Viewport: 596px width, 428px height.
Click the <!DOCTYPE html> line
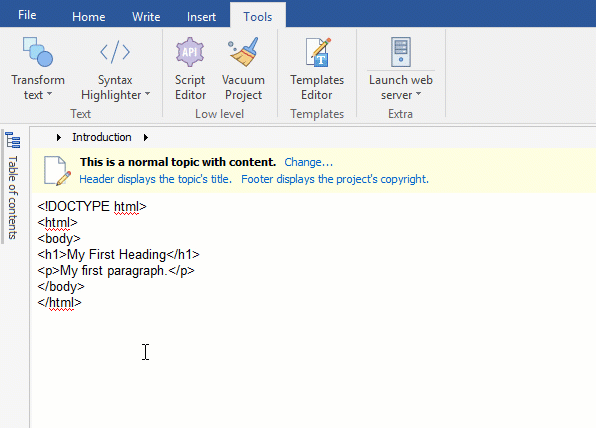(92, 206)
